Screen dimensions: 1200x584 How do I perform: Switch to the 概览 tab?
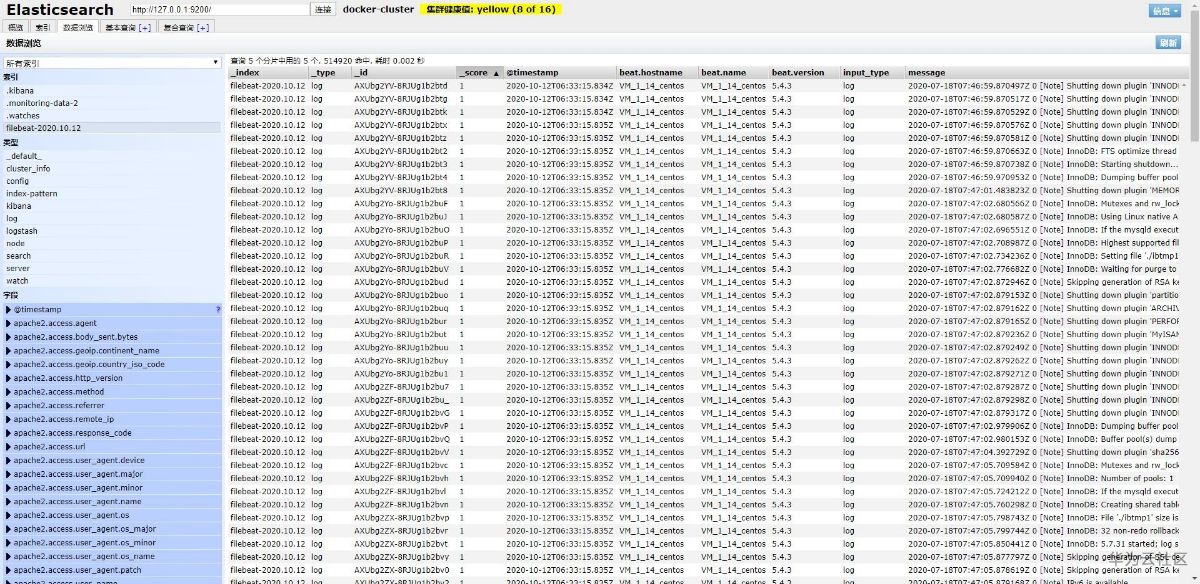(16, 28)
